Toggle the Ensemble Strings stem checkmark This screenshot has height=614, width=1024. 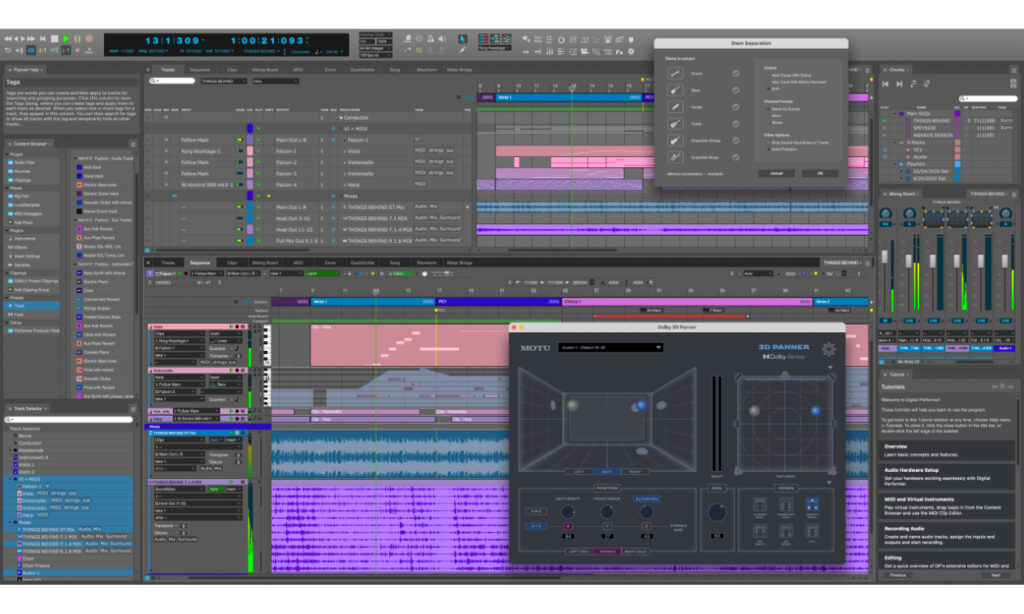(736, 140)
